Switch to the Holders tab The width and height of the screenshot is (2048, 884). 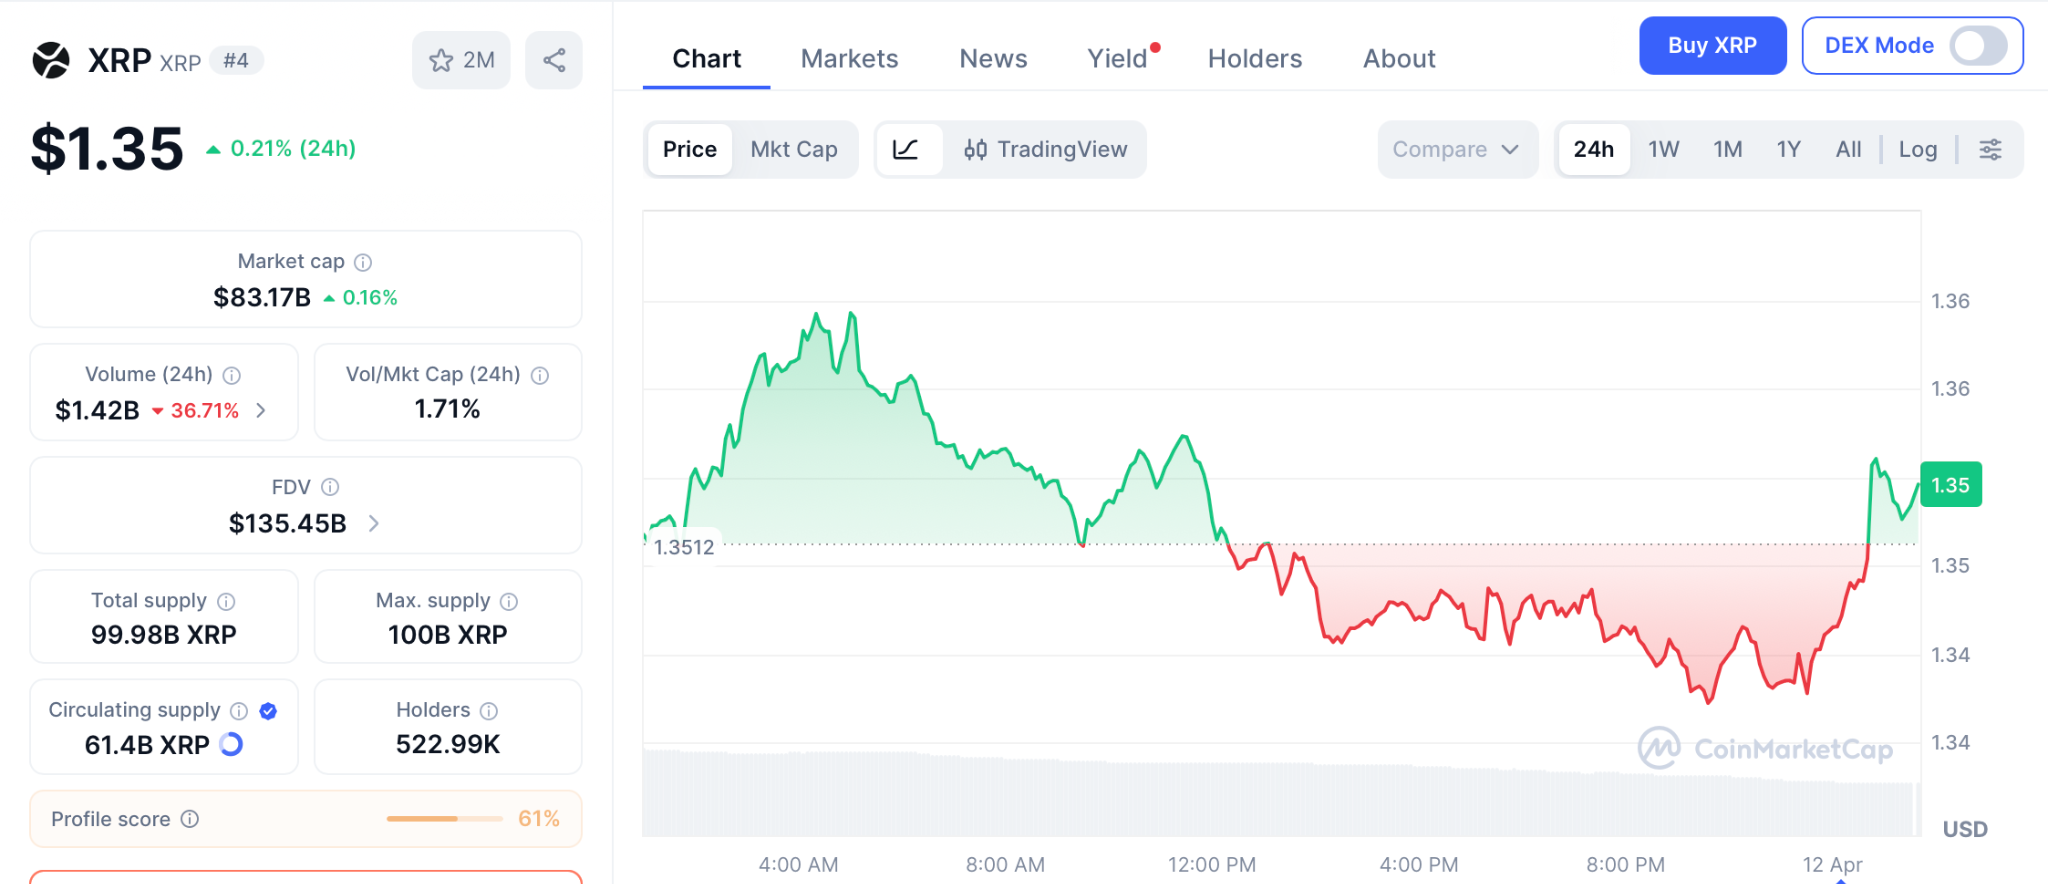point(1254,59)
